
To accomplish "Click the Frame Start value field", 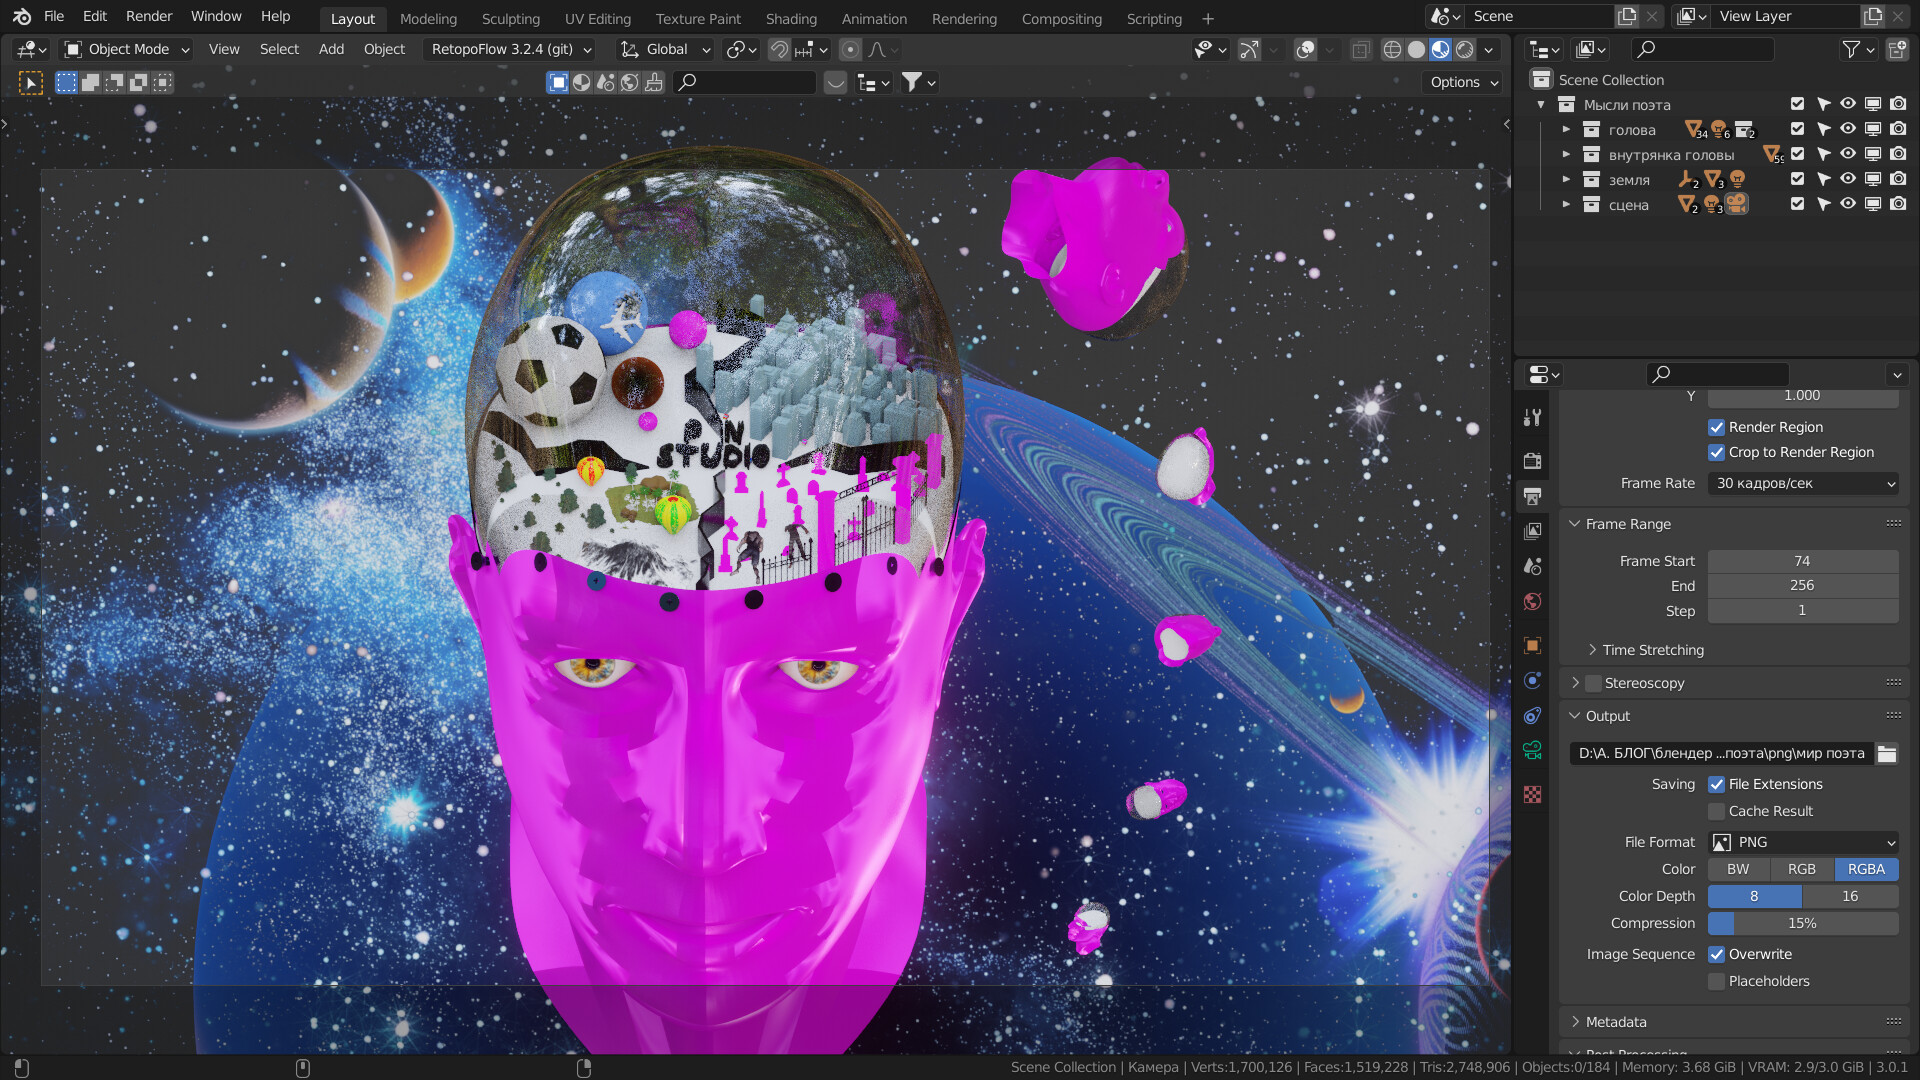I will (1802, 561).
